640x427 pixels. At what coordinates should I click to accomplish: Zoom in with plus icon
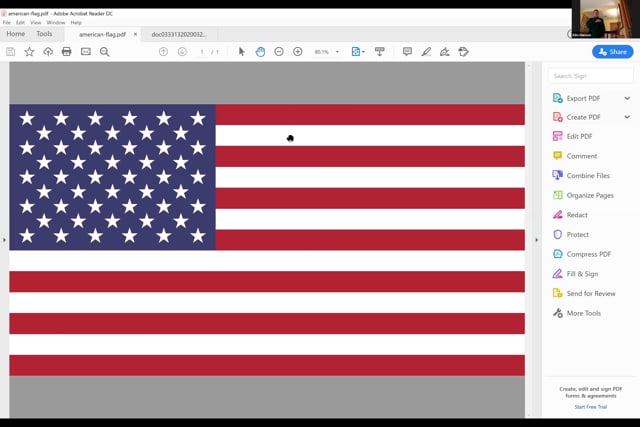pyautogui.click(x=298, y=52)
